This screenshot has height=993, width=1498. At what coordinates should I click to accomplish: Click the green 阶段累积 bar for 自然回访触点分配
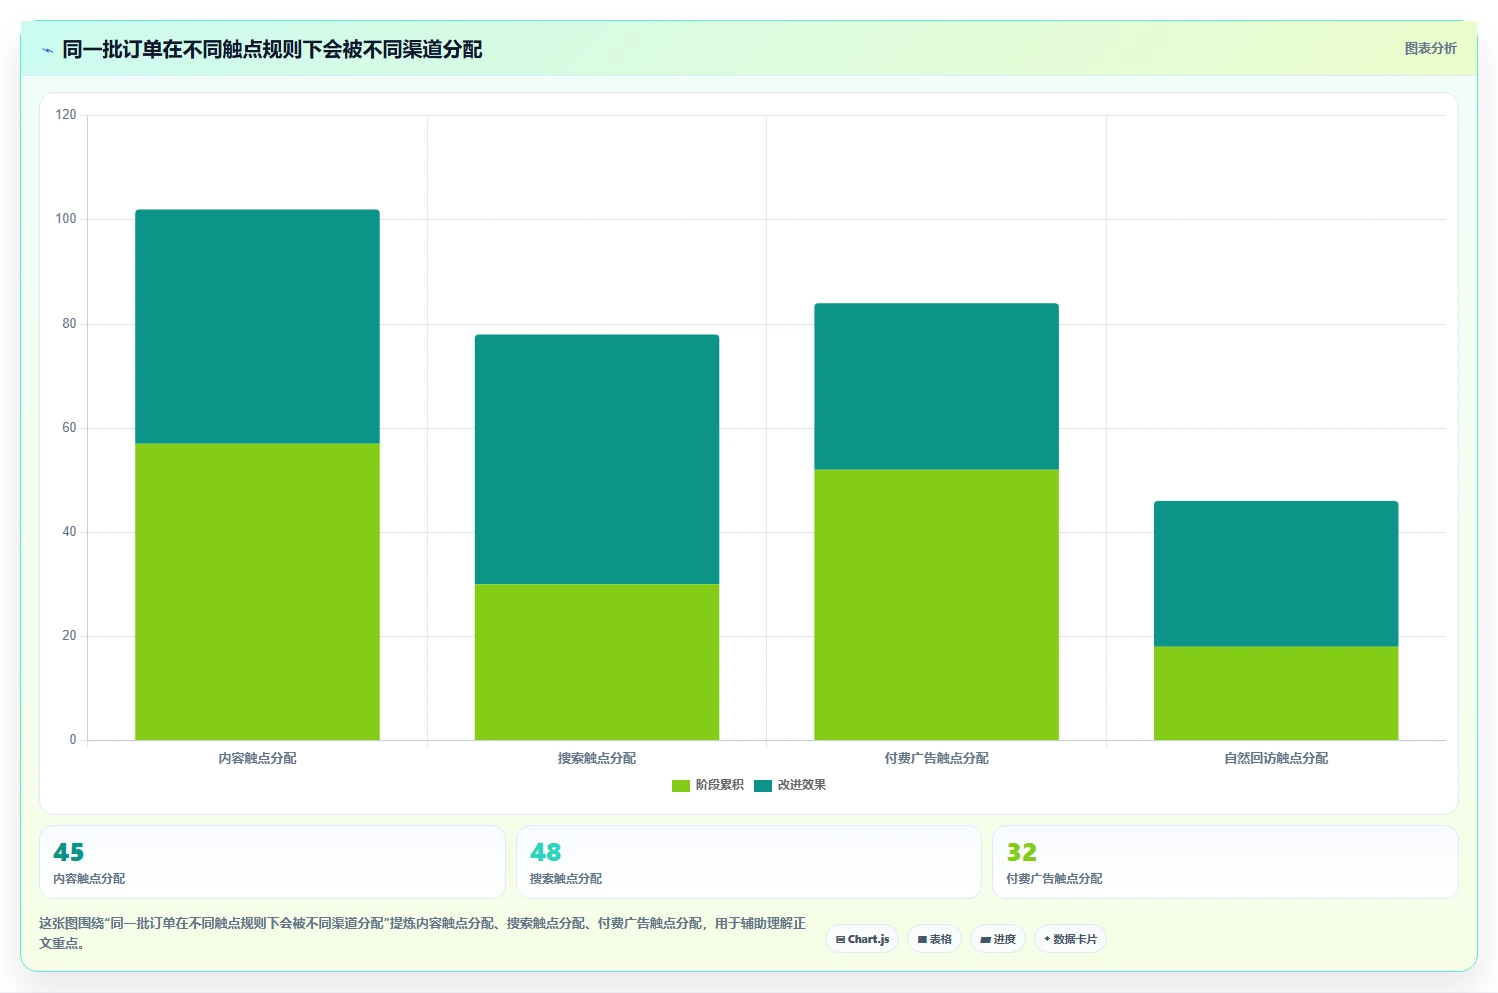[1276, 693]
